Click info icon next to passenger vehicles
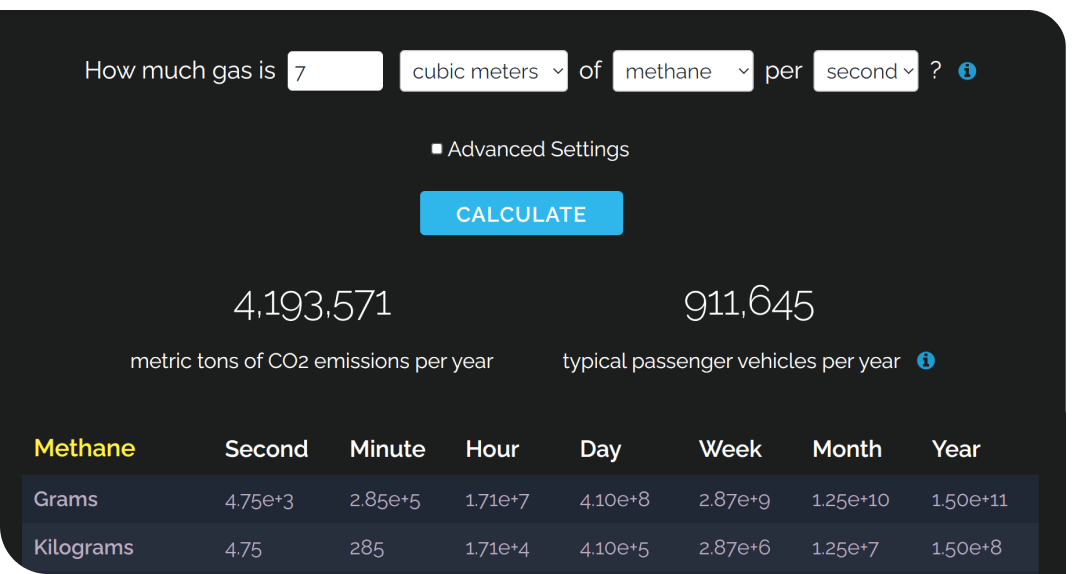The height and width of the screenshot is (574, 1076). tap(926, 361)
